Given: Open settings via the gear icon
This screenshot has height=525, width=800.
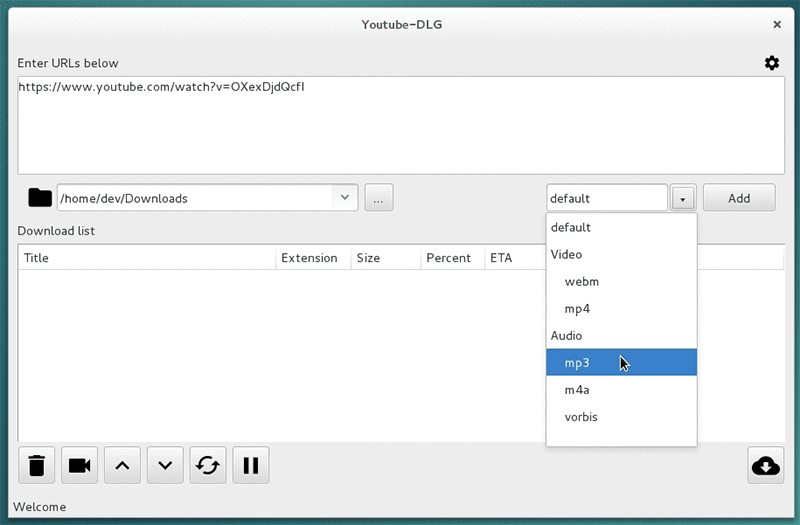Looking at the screenshot, I should (771, 63).
